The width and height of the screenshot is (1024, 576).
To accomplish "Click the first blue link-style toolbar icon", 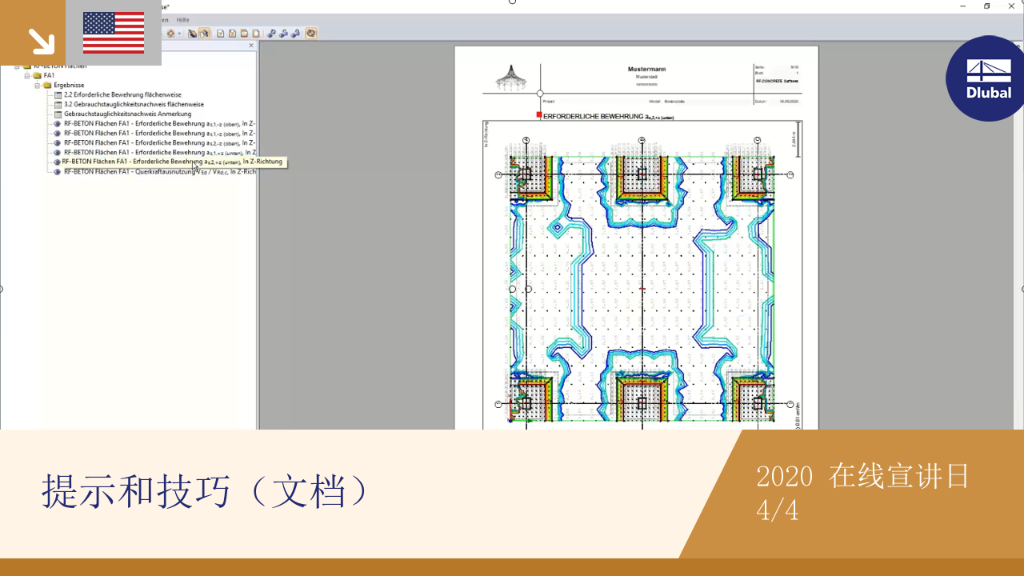I will (x=272, y=33).
